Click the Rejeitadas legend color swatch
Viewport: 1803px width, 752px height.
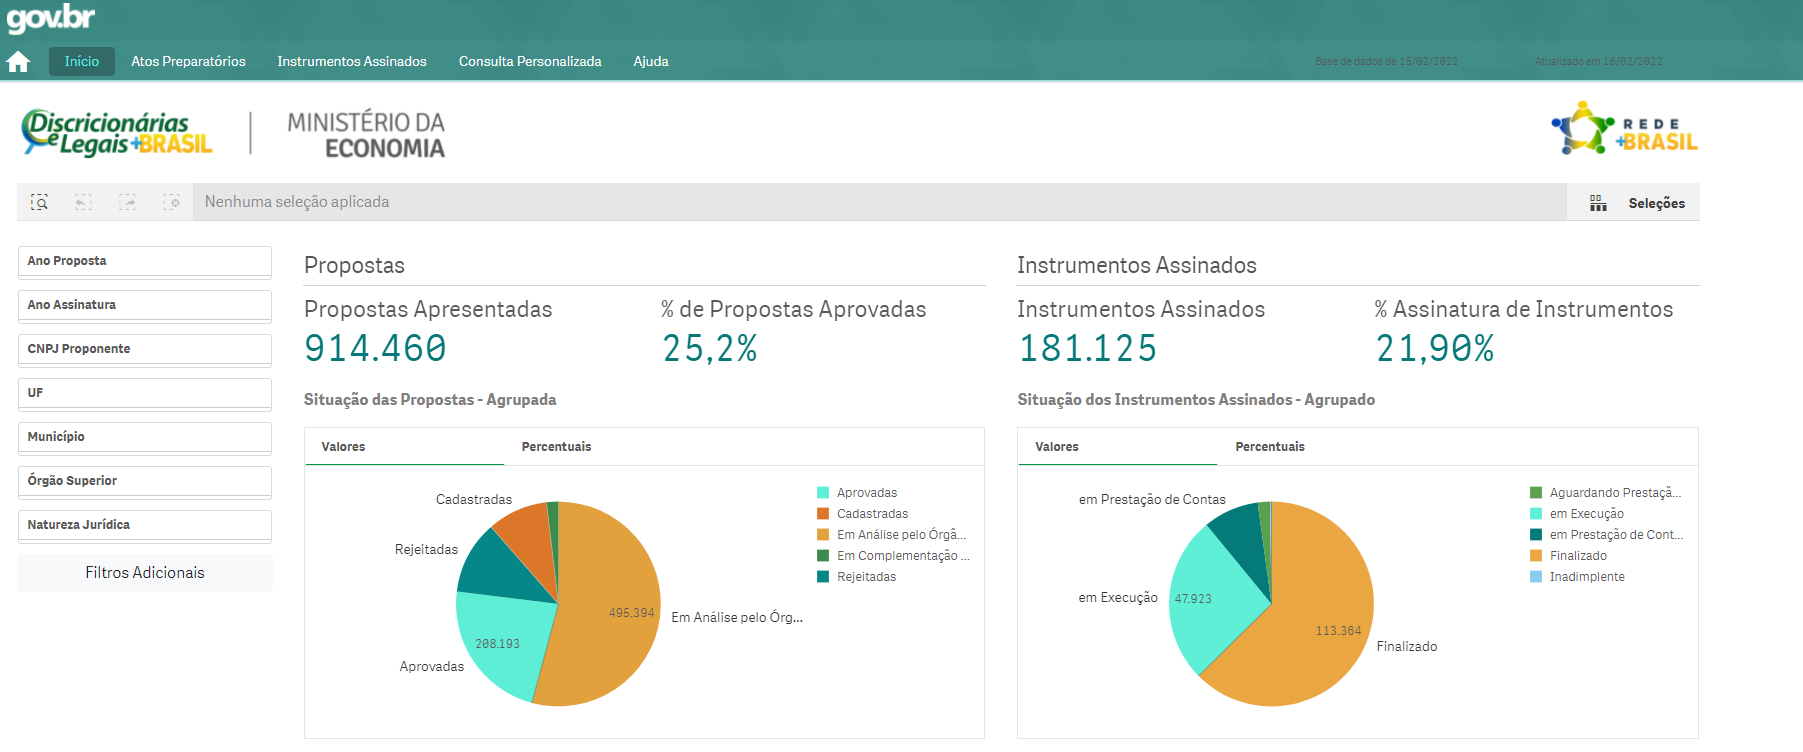[823, 577]
